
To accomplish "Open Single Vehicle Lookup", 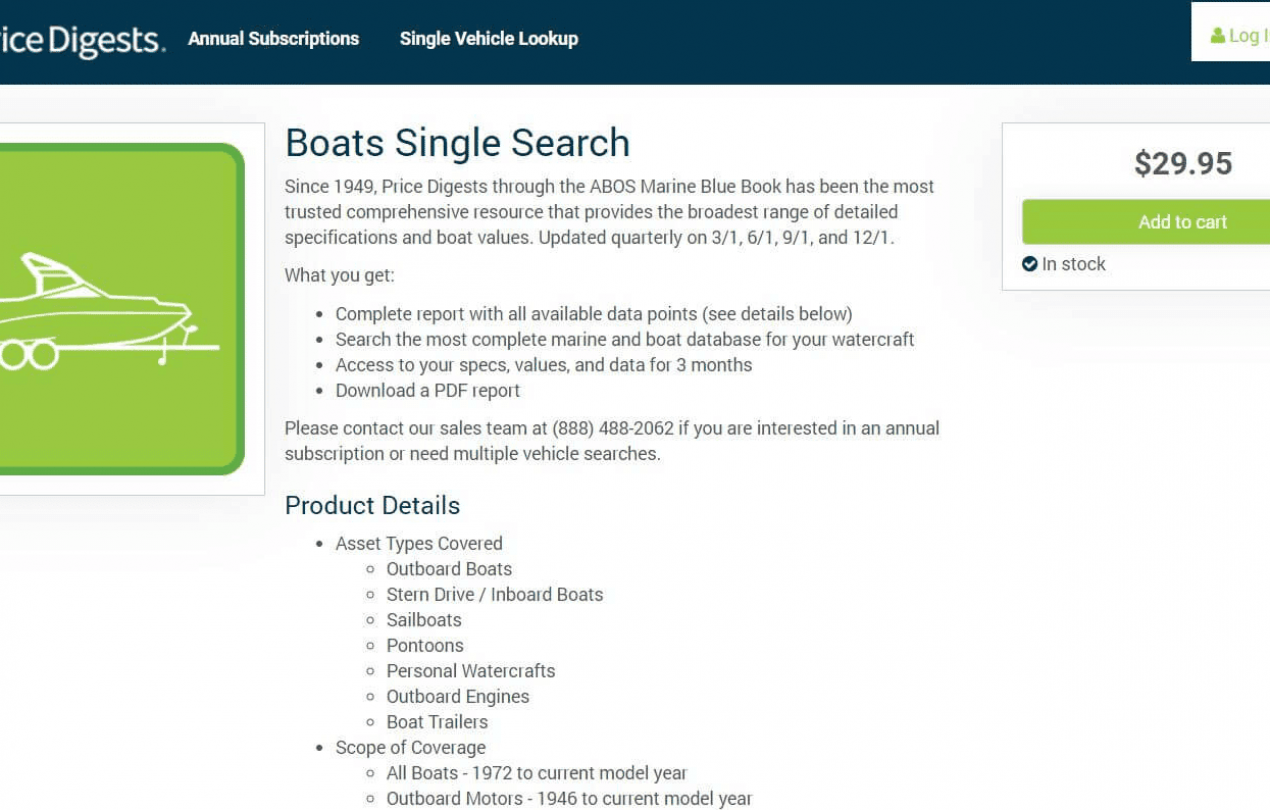I will pyautogui.click(x=489, y=39).
